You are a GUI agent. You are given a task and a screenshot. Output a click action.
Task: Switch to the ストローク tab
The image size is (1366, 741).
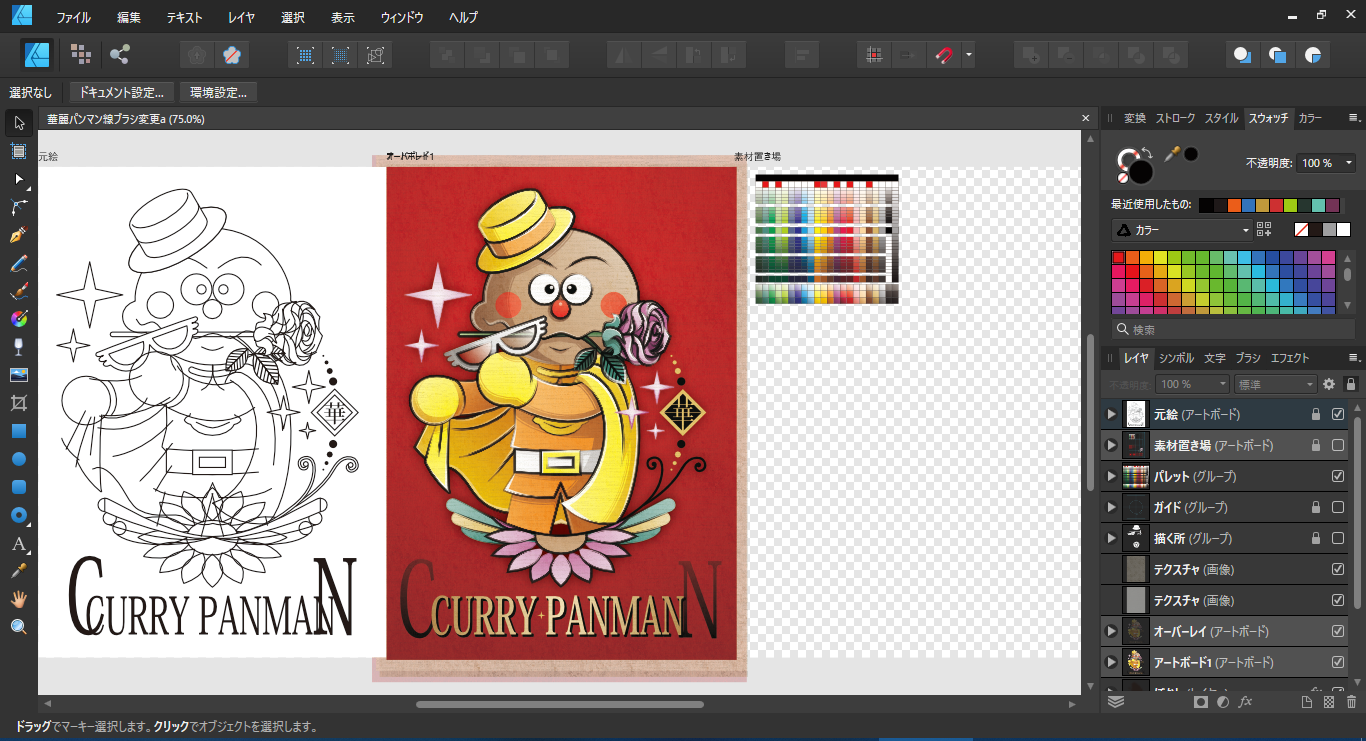coord(1175,118)
